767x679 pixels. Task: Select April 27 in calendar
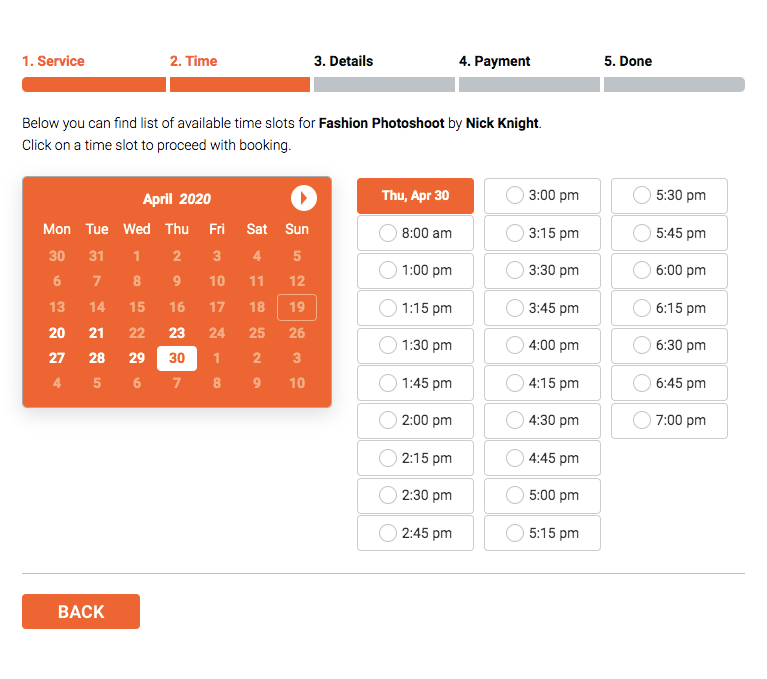(x=57, y=358)
